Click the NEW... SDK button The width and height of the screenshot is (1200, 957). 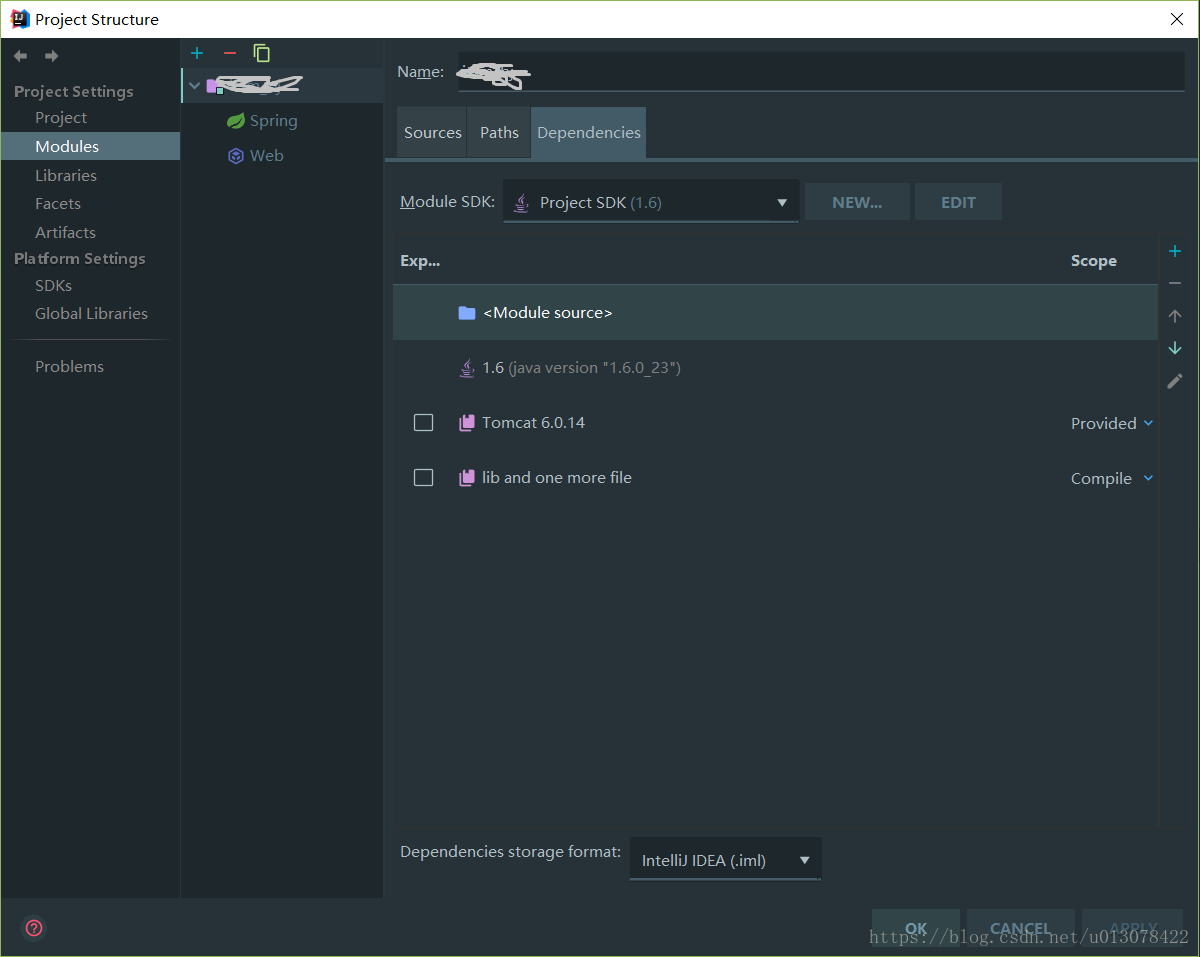(x=857, y=202)
